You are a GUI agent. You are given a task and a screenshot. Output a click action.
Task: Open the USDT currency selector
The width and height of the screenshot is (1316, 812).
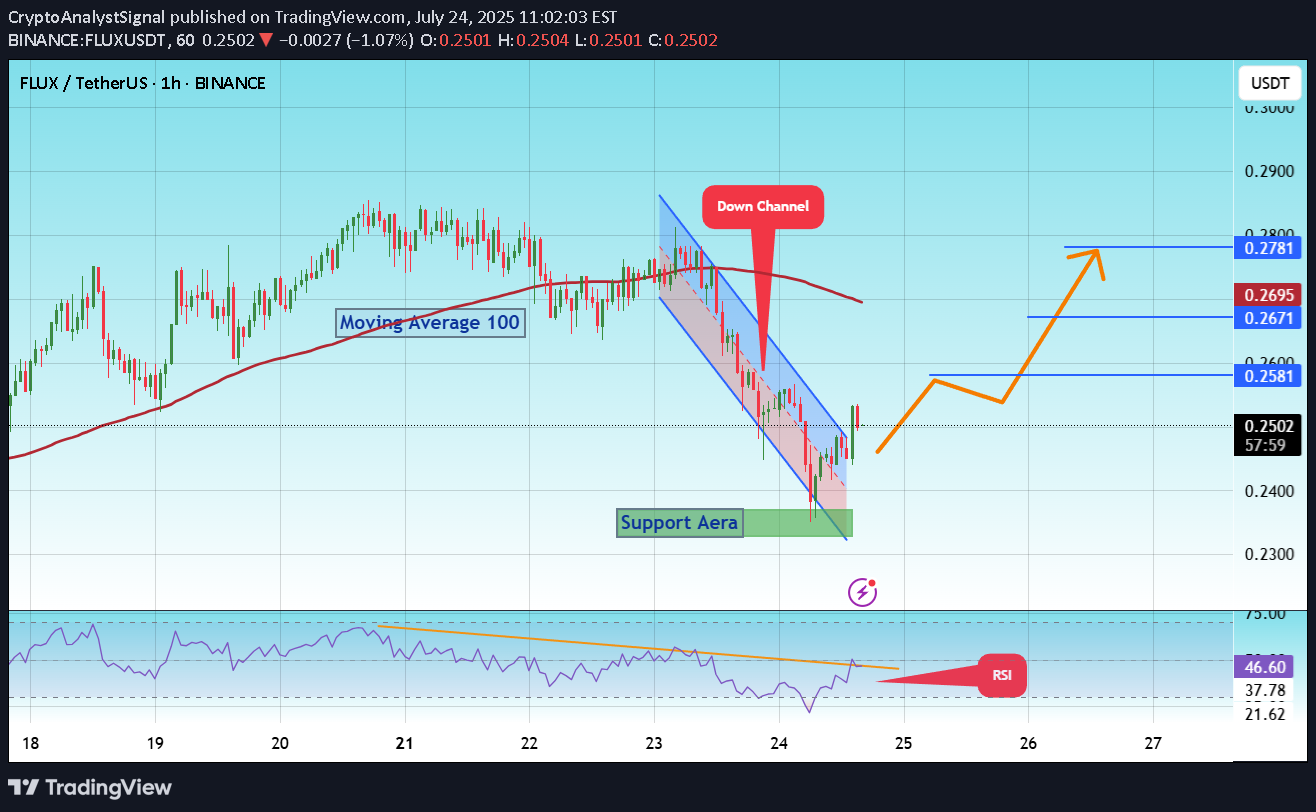coord(1270,83)
